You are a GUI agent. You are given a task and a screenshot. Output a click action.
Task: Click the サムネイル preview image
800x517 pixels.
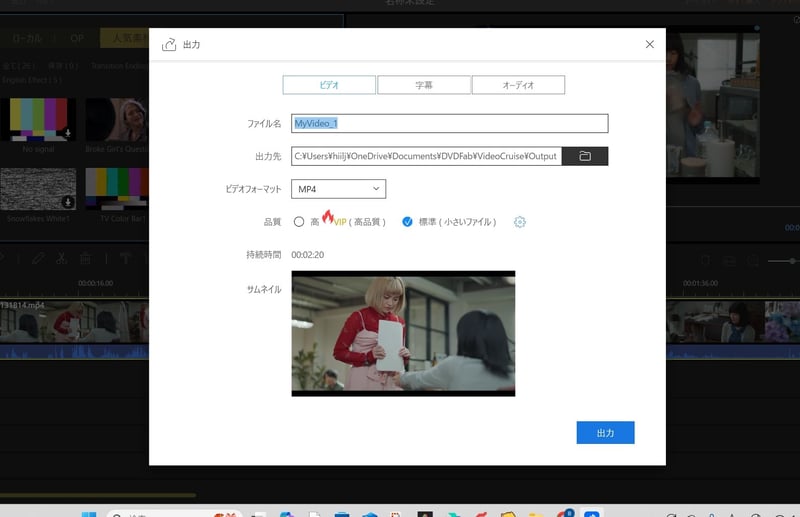tap(403, 333)
